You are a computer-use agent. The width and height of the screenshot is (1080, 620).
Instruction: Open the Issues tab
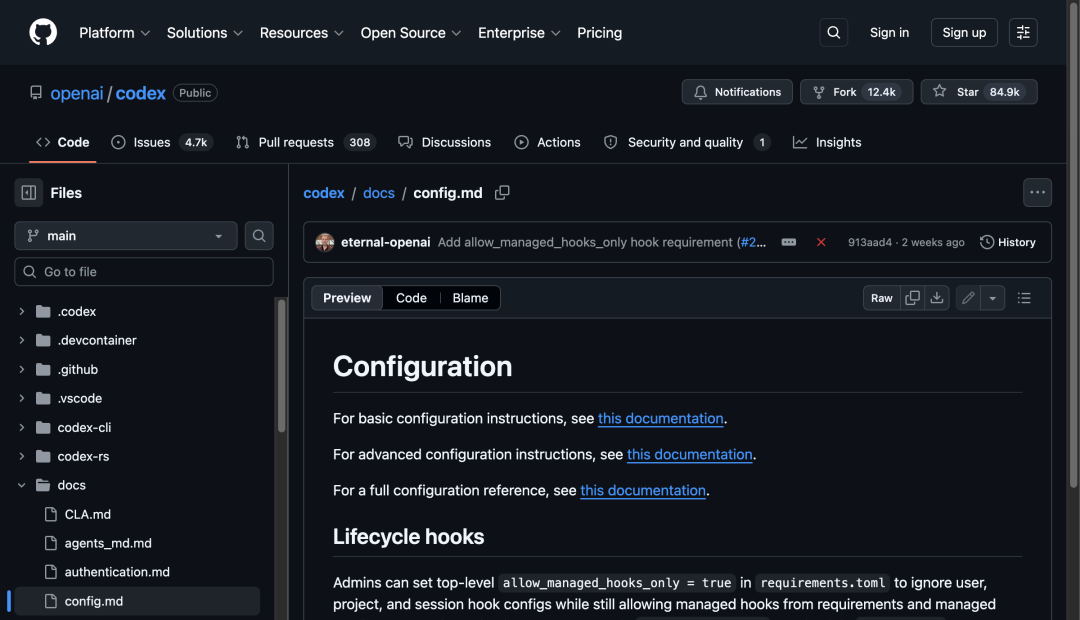coord(162,142)
